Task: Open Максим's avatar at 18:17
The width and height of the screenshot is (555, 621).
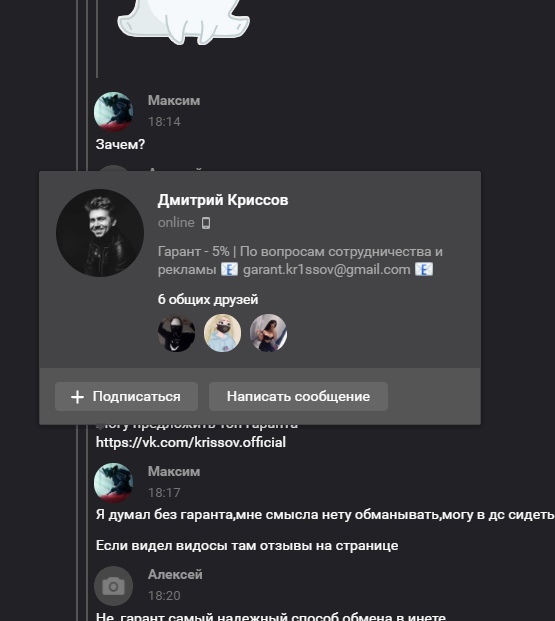Action: (113, 483)
